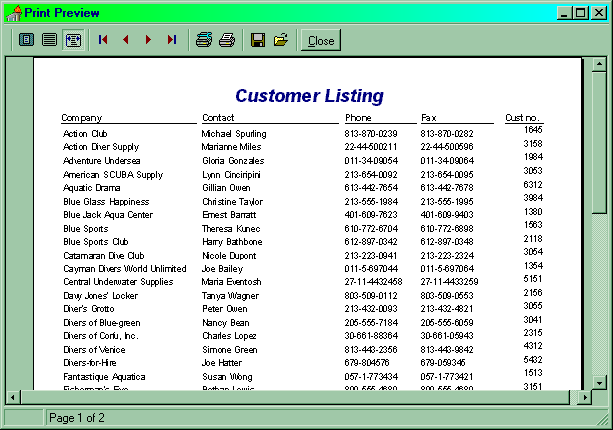Click 'Divers of Venice' entry
This screenshot has height=430, width=613.
pos(94,350)
